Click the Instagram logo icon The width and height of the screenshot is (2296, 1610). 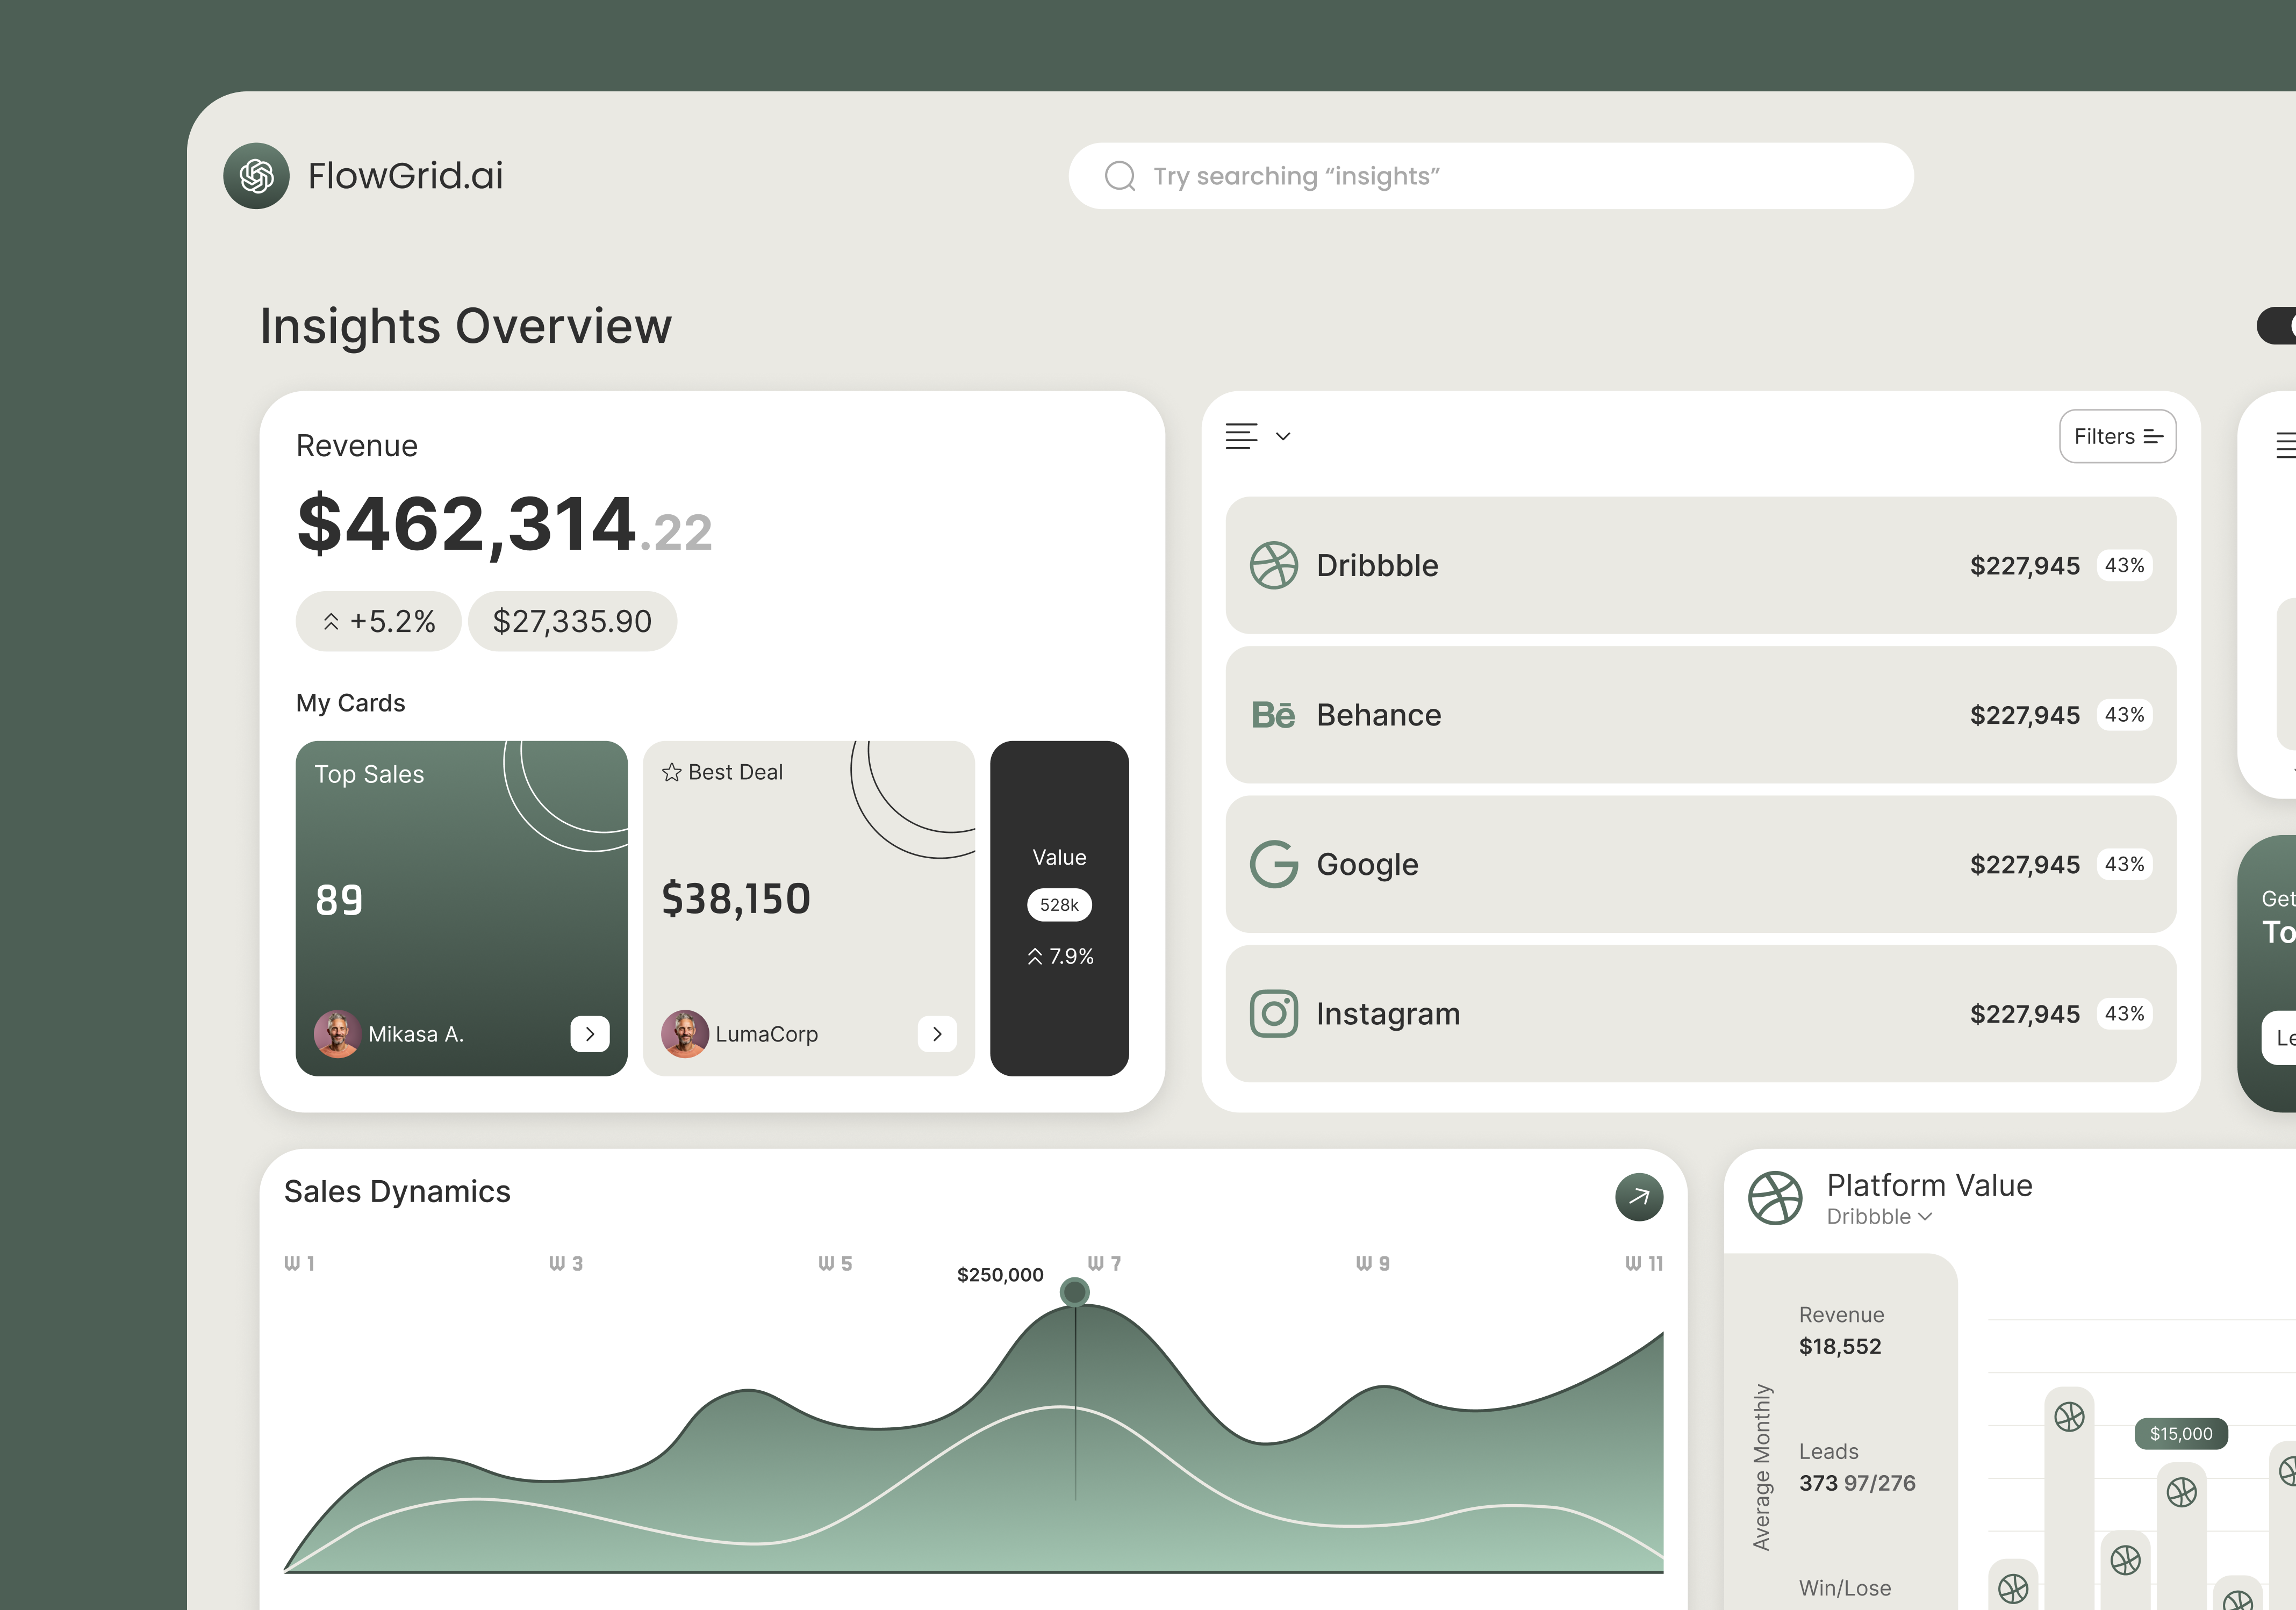(x=1273, y=1014)
